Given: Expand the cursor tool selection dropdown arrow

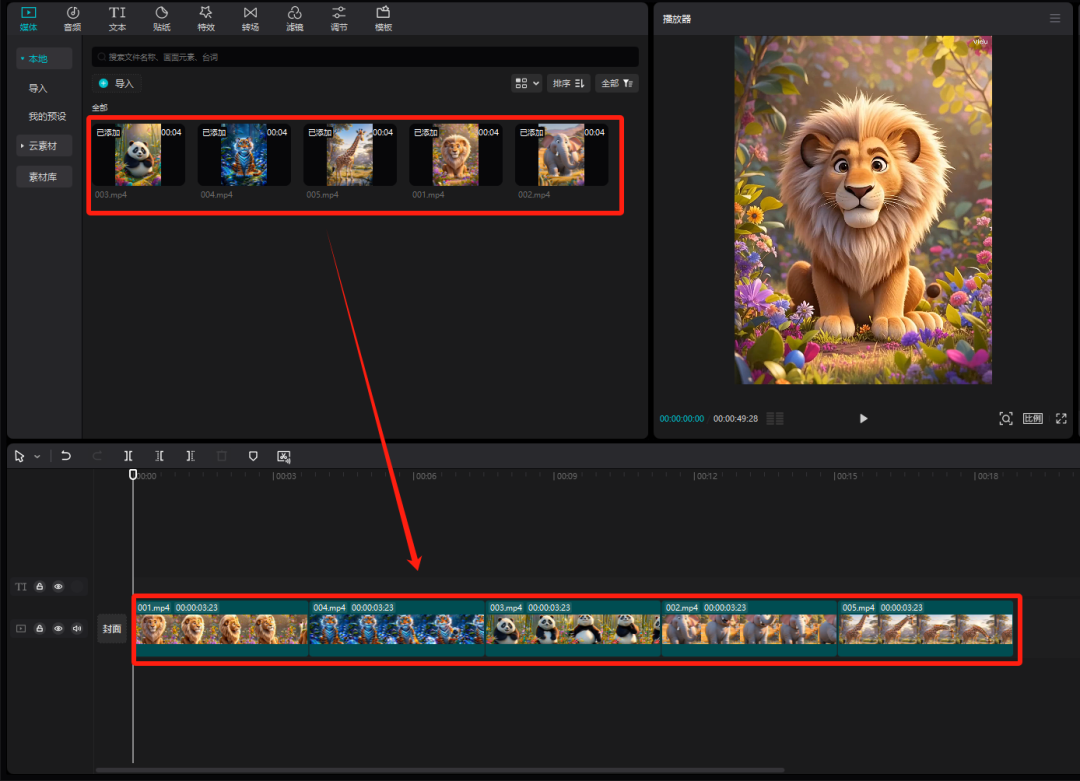Looking at the screenshot, I should coord(37,457).
